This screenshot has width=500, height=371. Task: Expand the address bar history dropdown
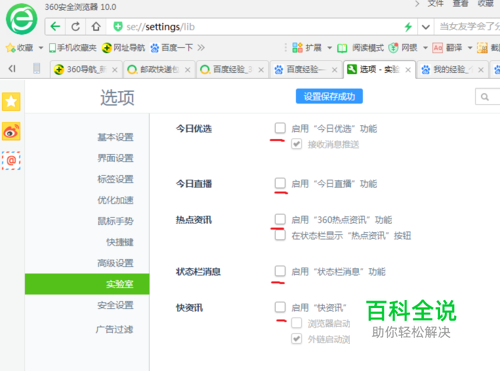point(426,27)
